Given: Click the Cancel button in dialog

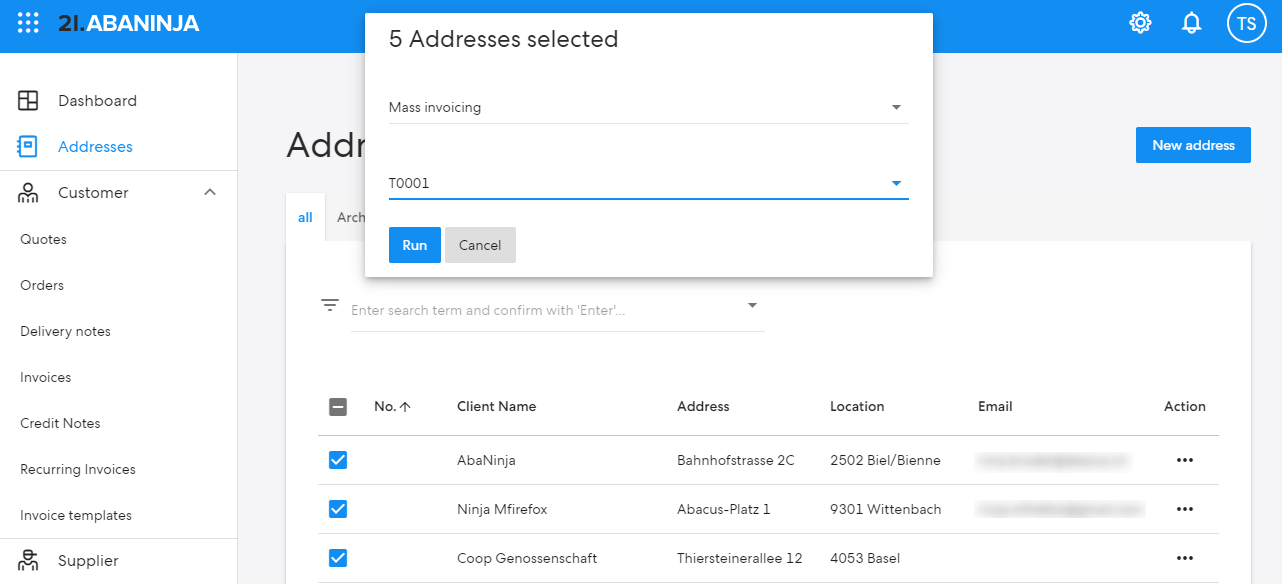Looking at the screenshot, I should tap(480, 245).
